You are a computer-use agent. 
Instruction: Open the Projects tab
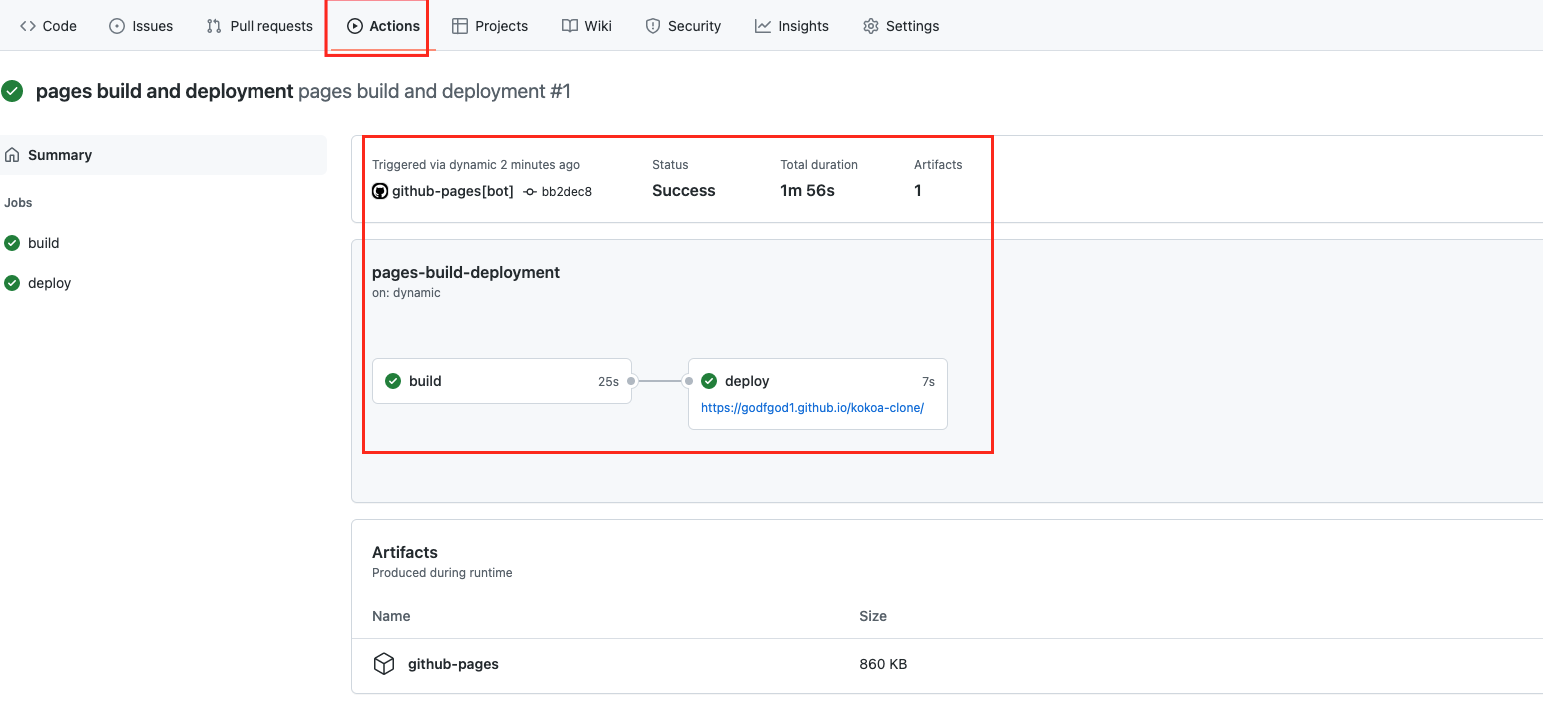click(490, 26)
